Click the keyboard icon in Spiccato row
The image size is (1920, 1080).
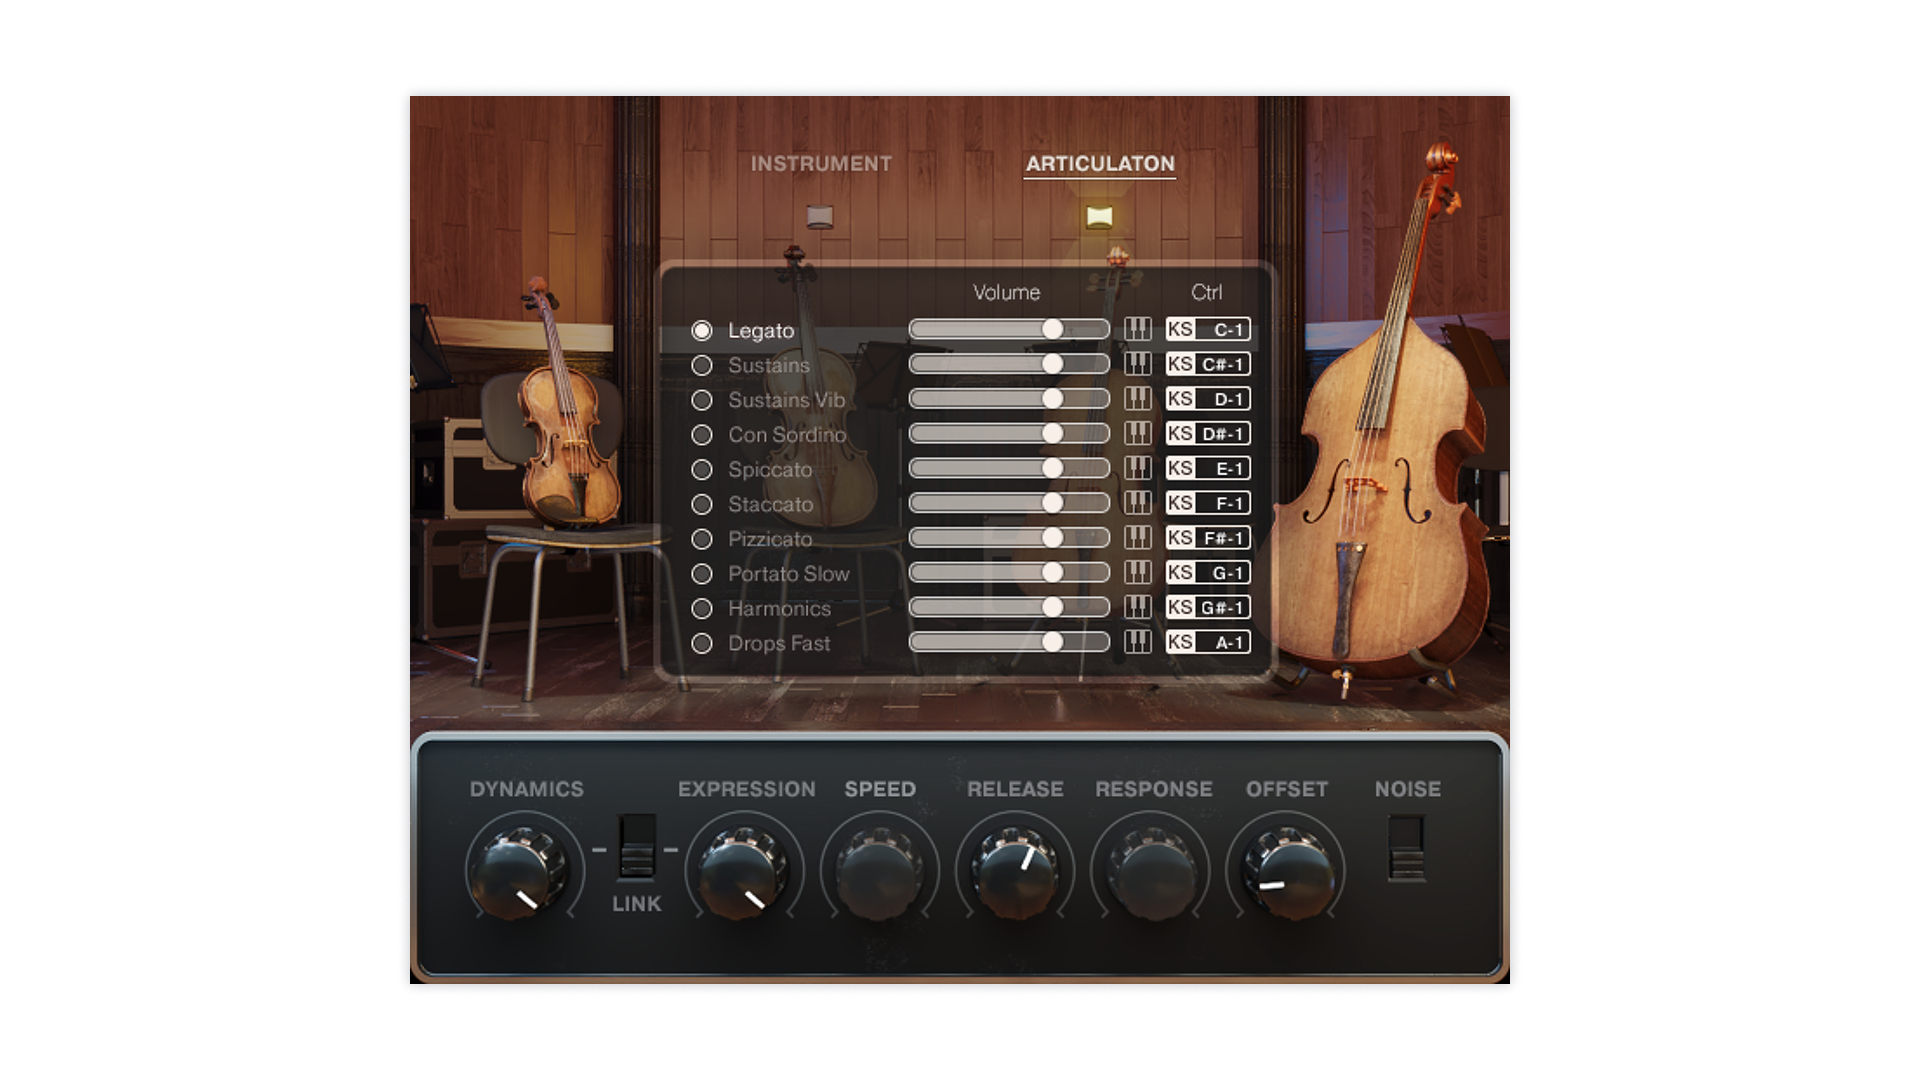(1137, 468)
